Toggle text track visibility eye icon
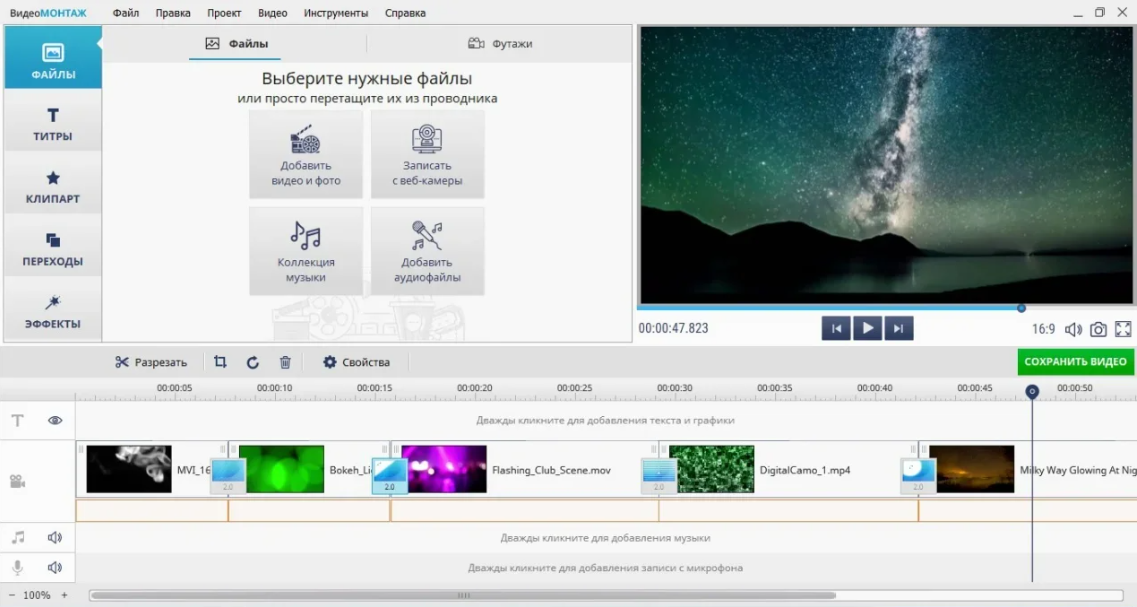The height and width of the screenshot is (607, 1137). coord(56,421)
